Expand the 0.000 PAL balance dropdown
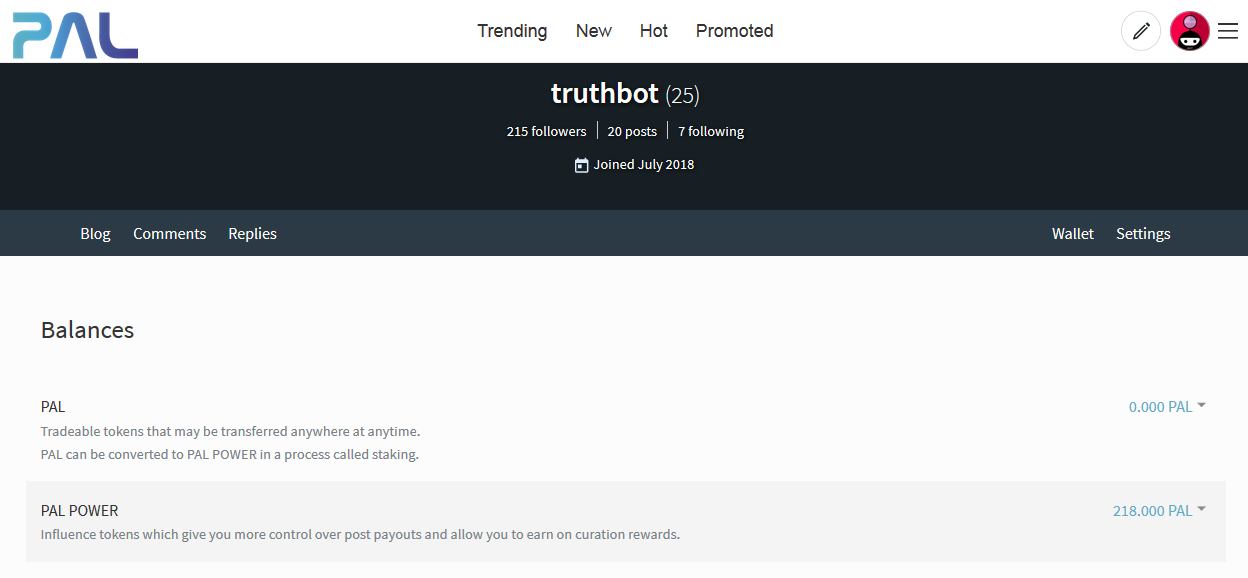This screenshot has width=1248, height=578. click(x=1167, y=407)
